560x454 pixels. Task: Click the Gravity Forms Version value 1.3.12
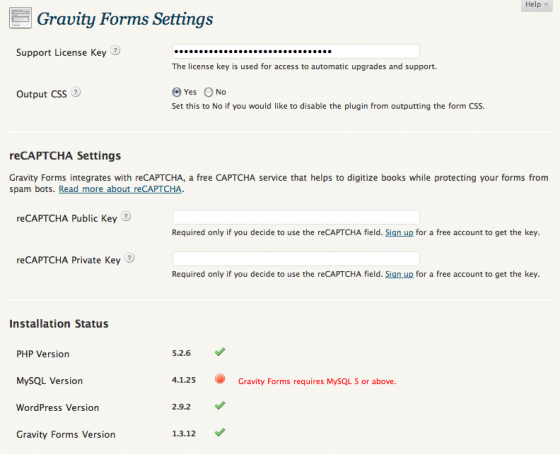[184, 433]
